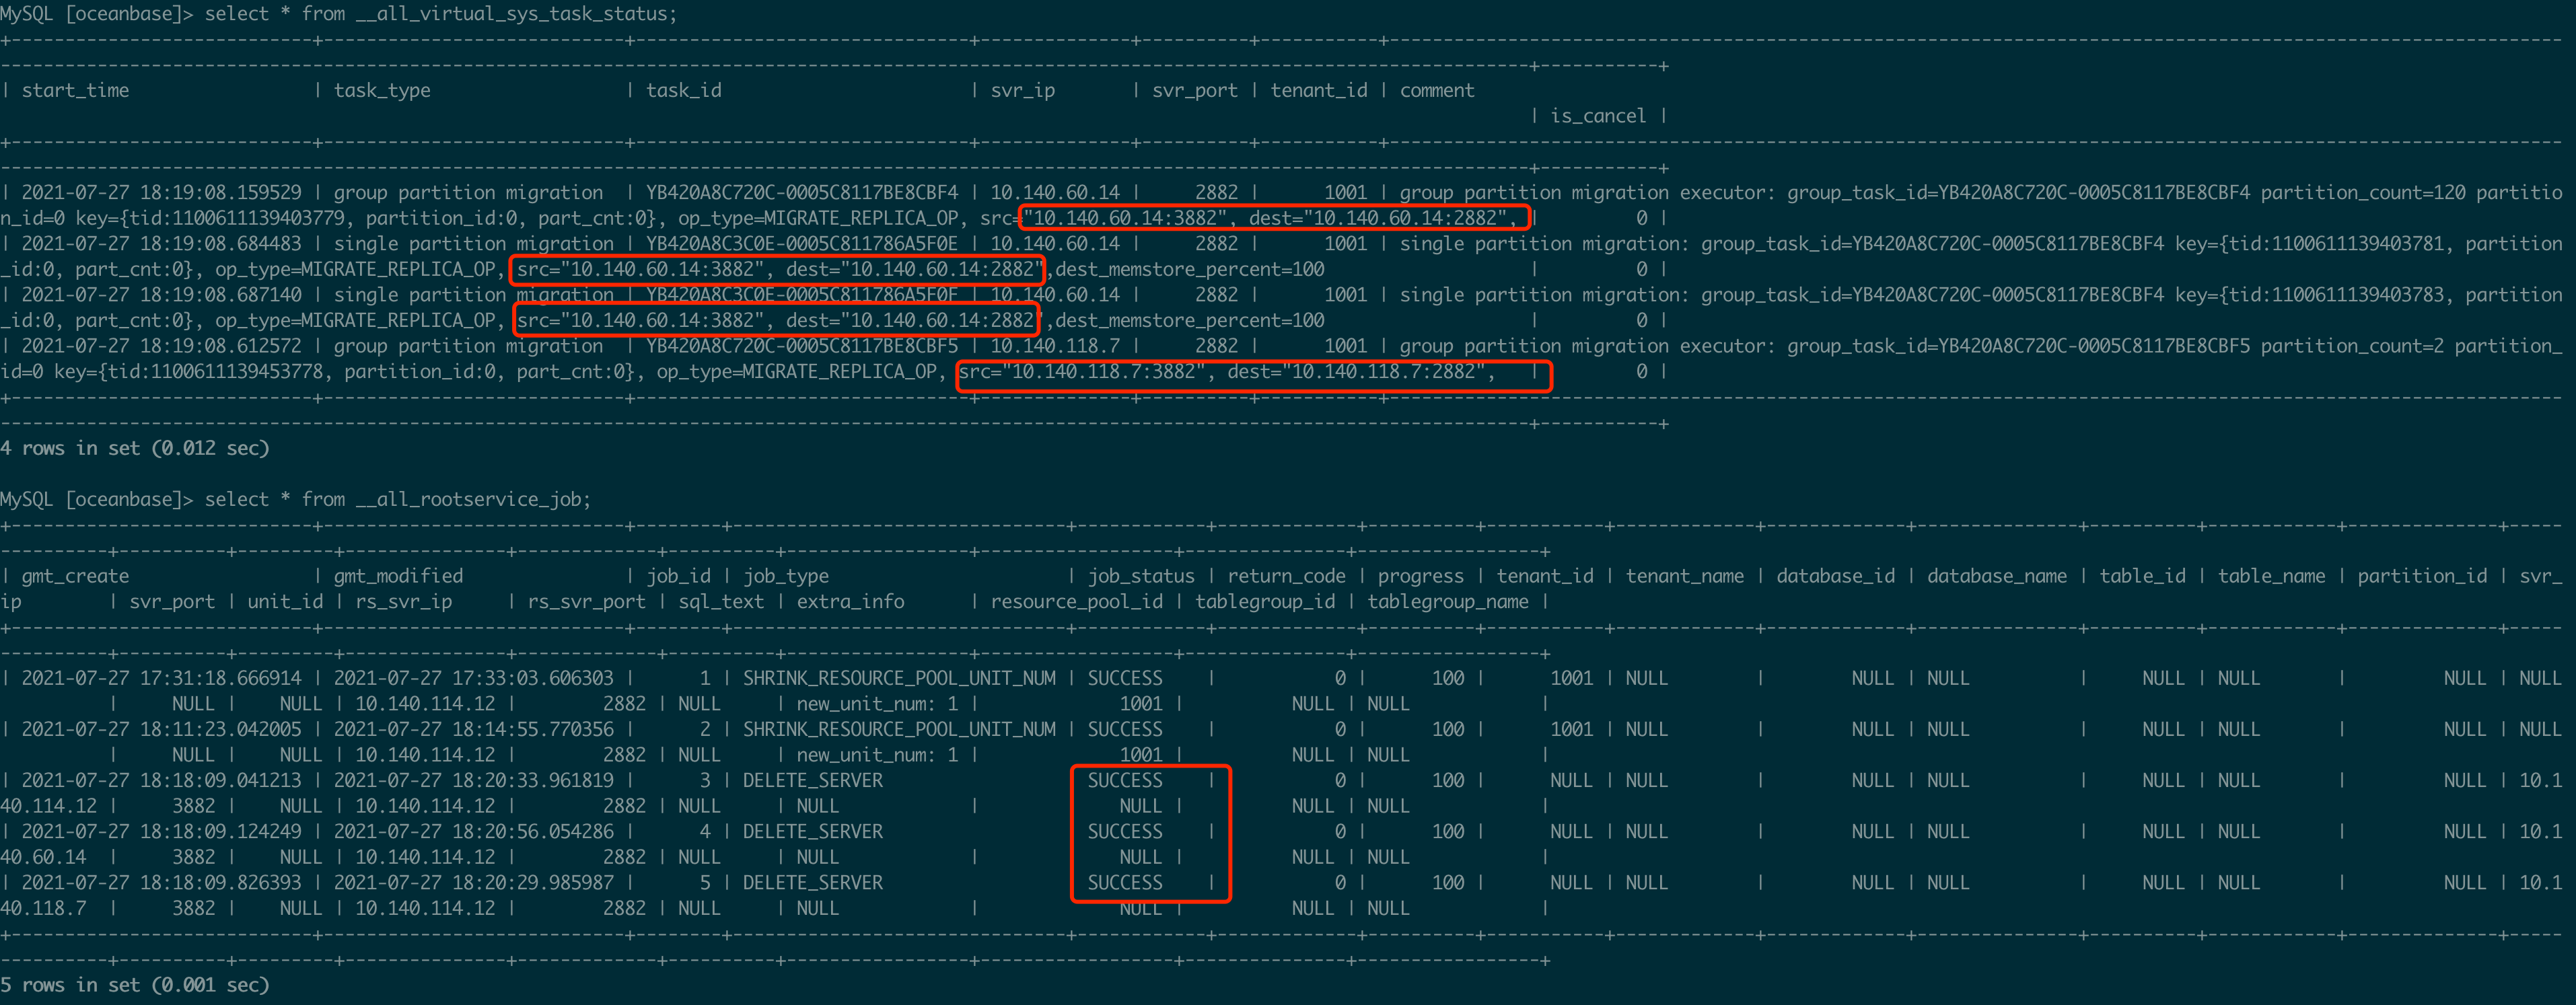Click the tenant_id header in first table

point(1318,90)
